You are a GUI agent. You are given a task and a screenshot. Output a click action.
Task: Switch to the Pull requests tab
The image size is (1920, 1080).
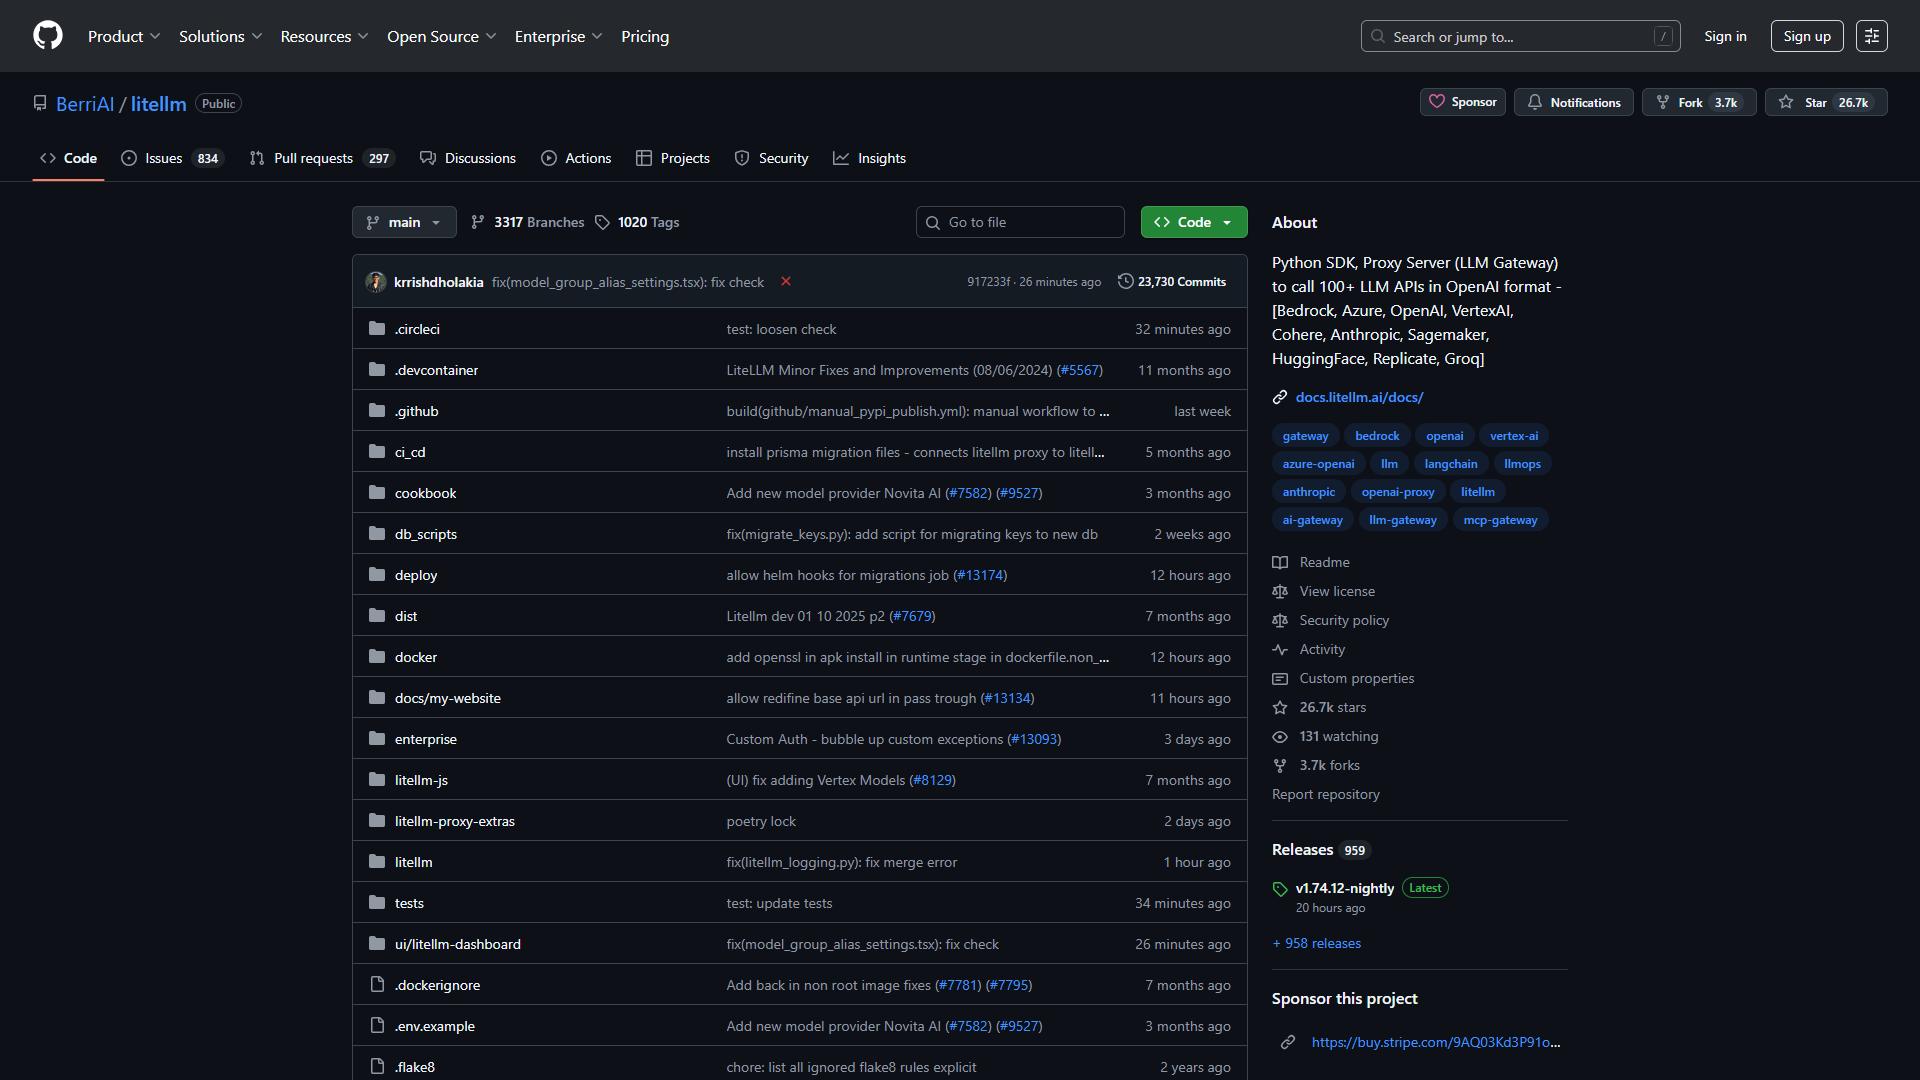(x=321, y=158)
